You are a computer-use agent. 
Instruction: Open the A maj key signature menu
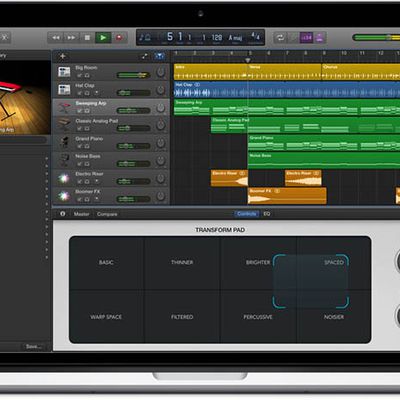235,37
